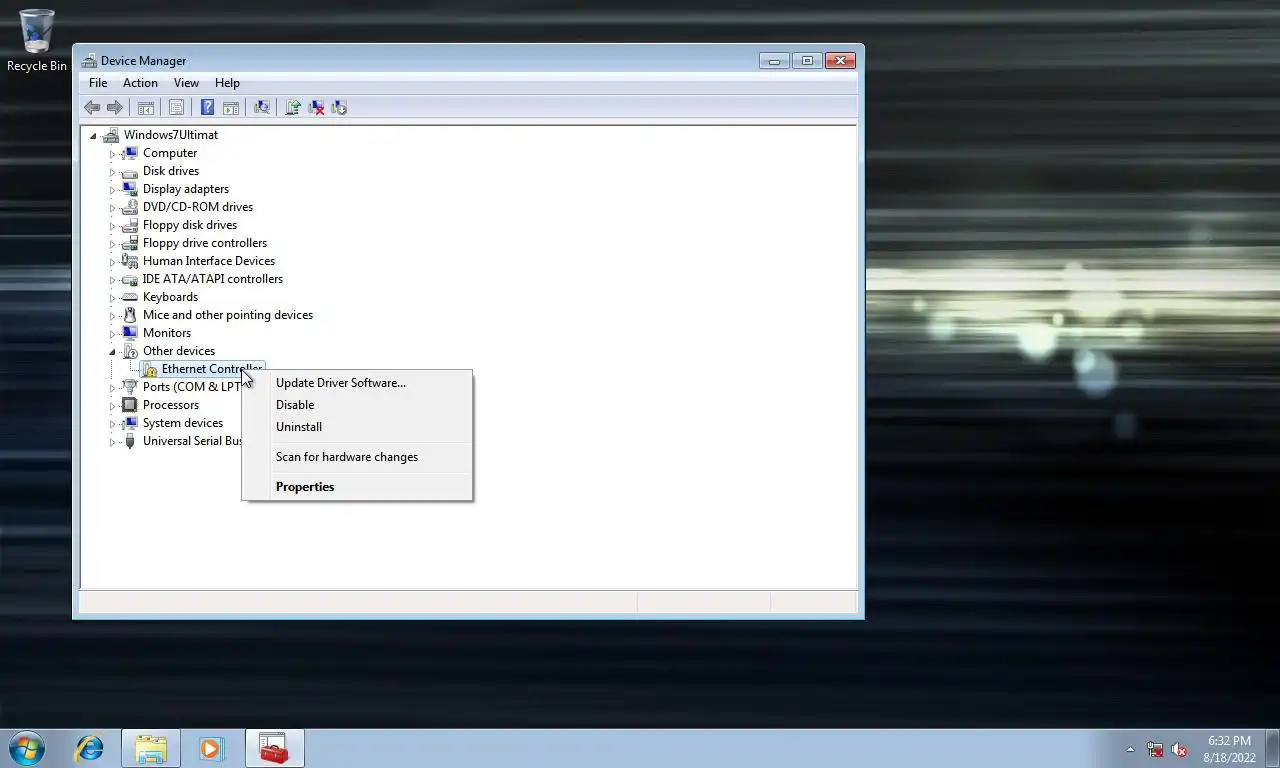
Task: Click the Keyboards category icon
Action: 129,297
